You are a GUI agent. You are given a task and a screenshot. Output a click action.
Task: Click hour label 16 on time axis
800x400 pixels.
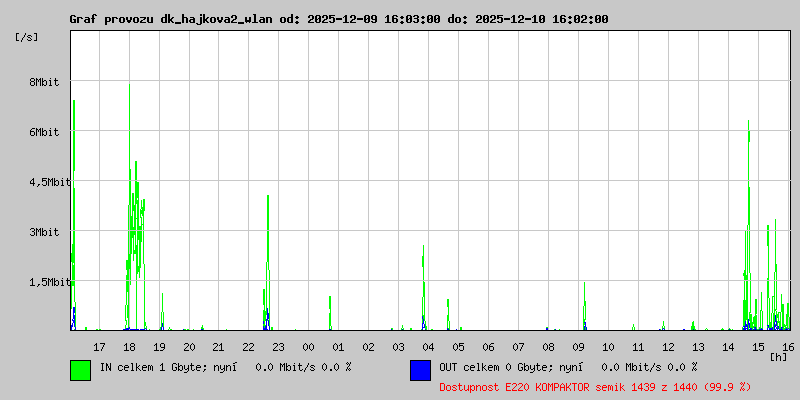[788, 347]
